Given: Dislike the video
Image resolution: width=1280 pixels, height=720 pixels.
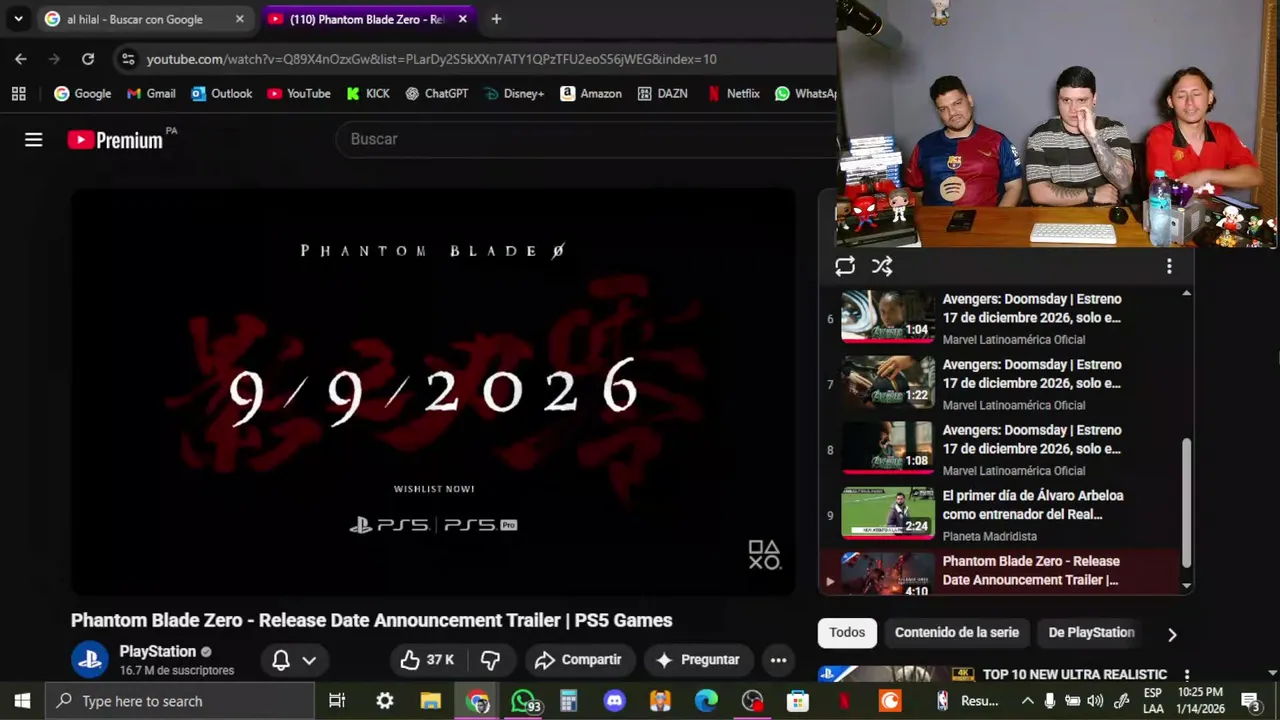Looking at the screenshot, I should [x=491, y=660].
